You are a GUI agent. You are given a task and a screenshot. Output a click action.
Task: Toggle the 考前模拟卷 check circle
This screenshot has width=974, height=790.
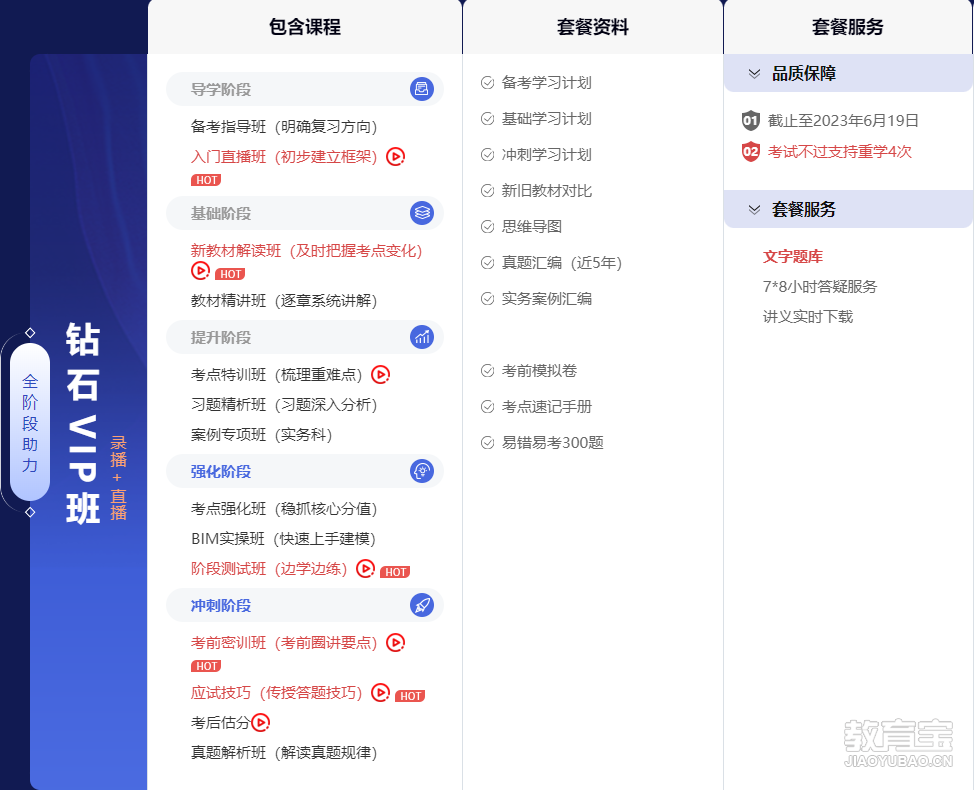[488, 371]
